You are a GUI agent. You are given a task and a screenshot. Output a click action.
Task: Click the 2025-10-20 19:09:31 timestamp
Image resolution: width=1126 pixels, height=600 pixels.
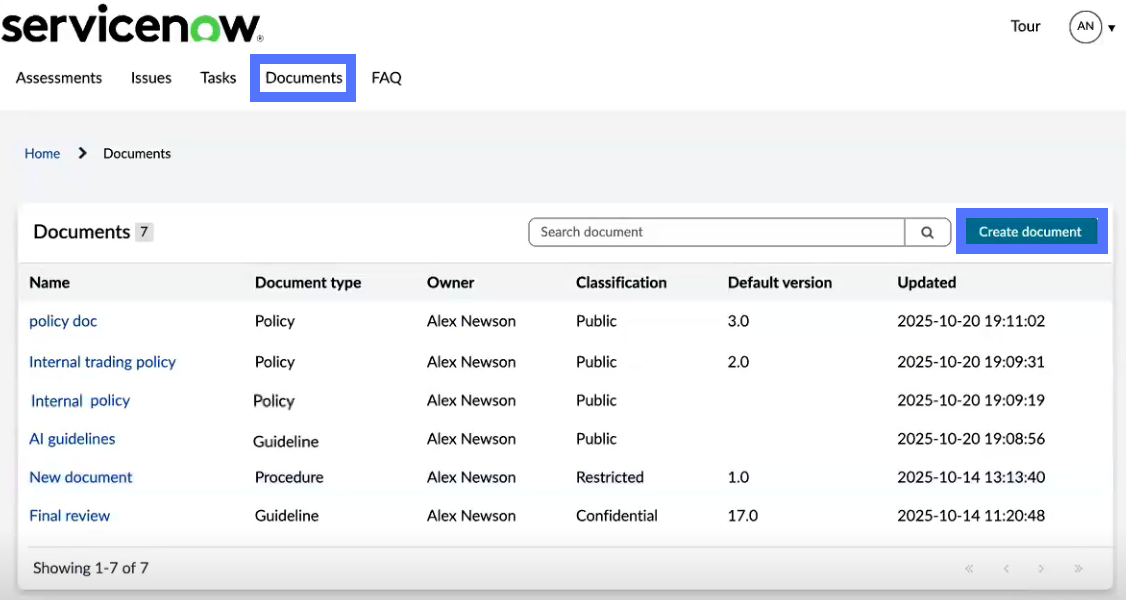971,362
